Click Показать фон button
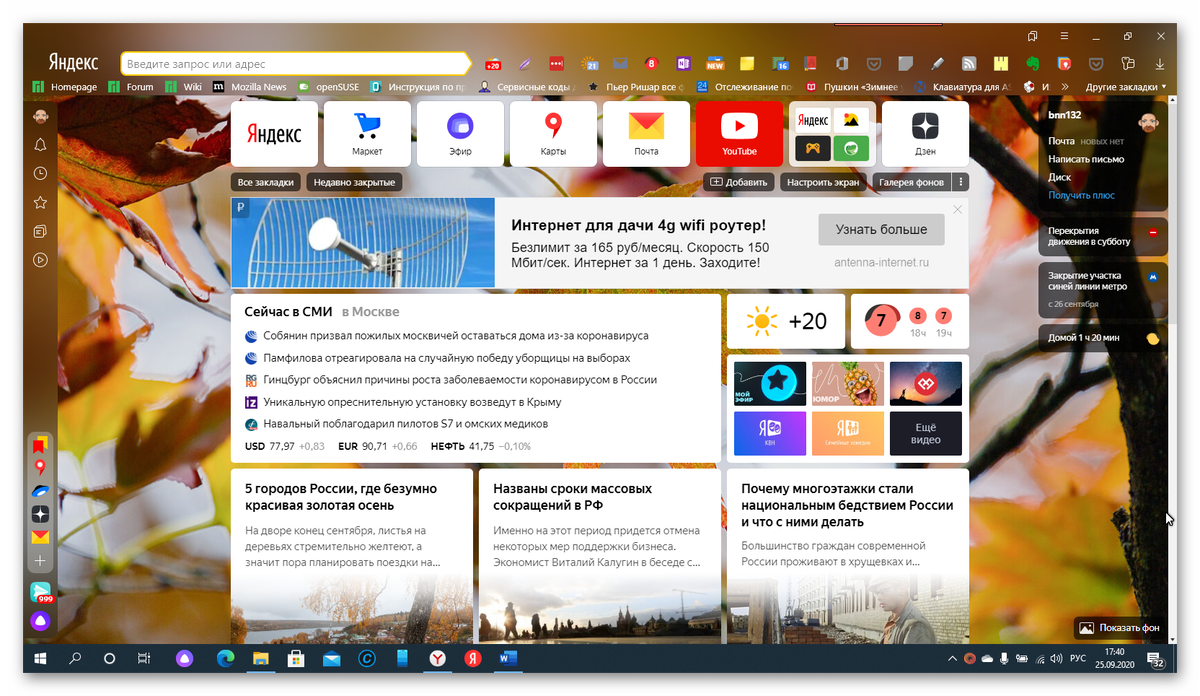Screen dimensions: 1200x696 1120,628
